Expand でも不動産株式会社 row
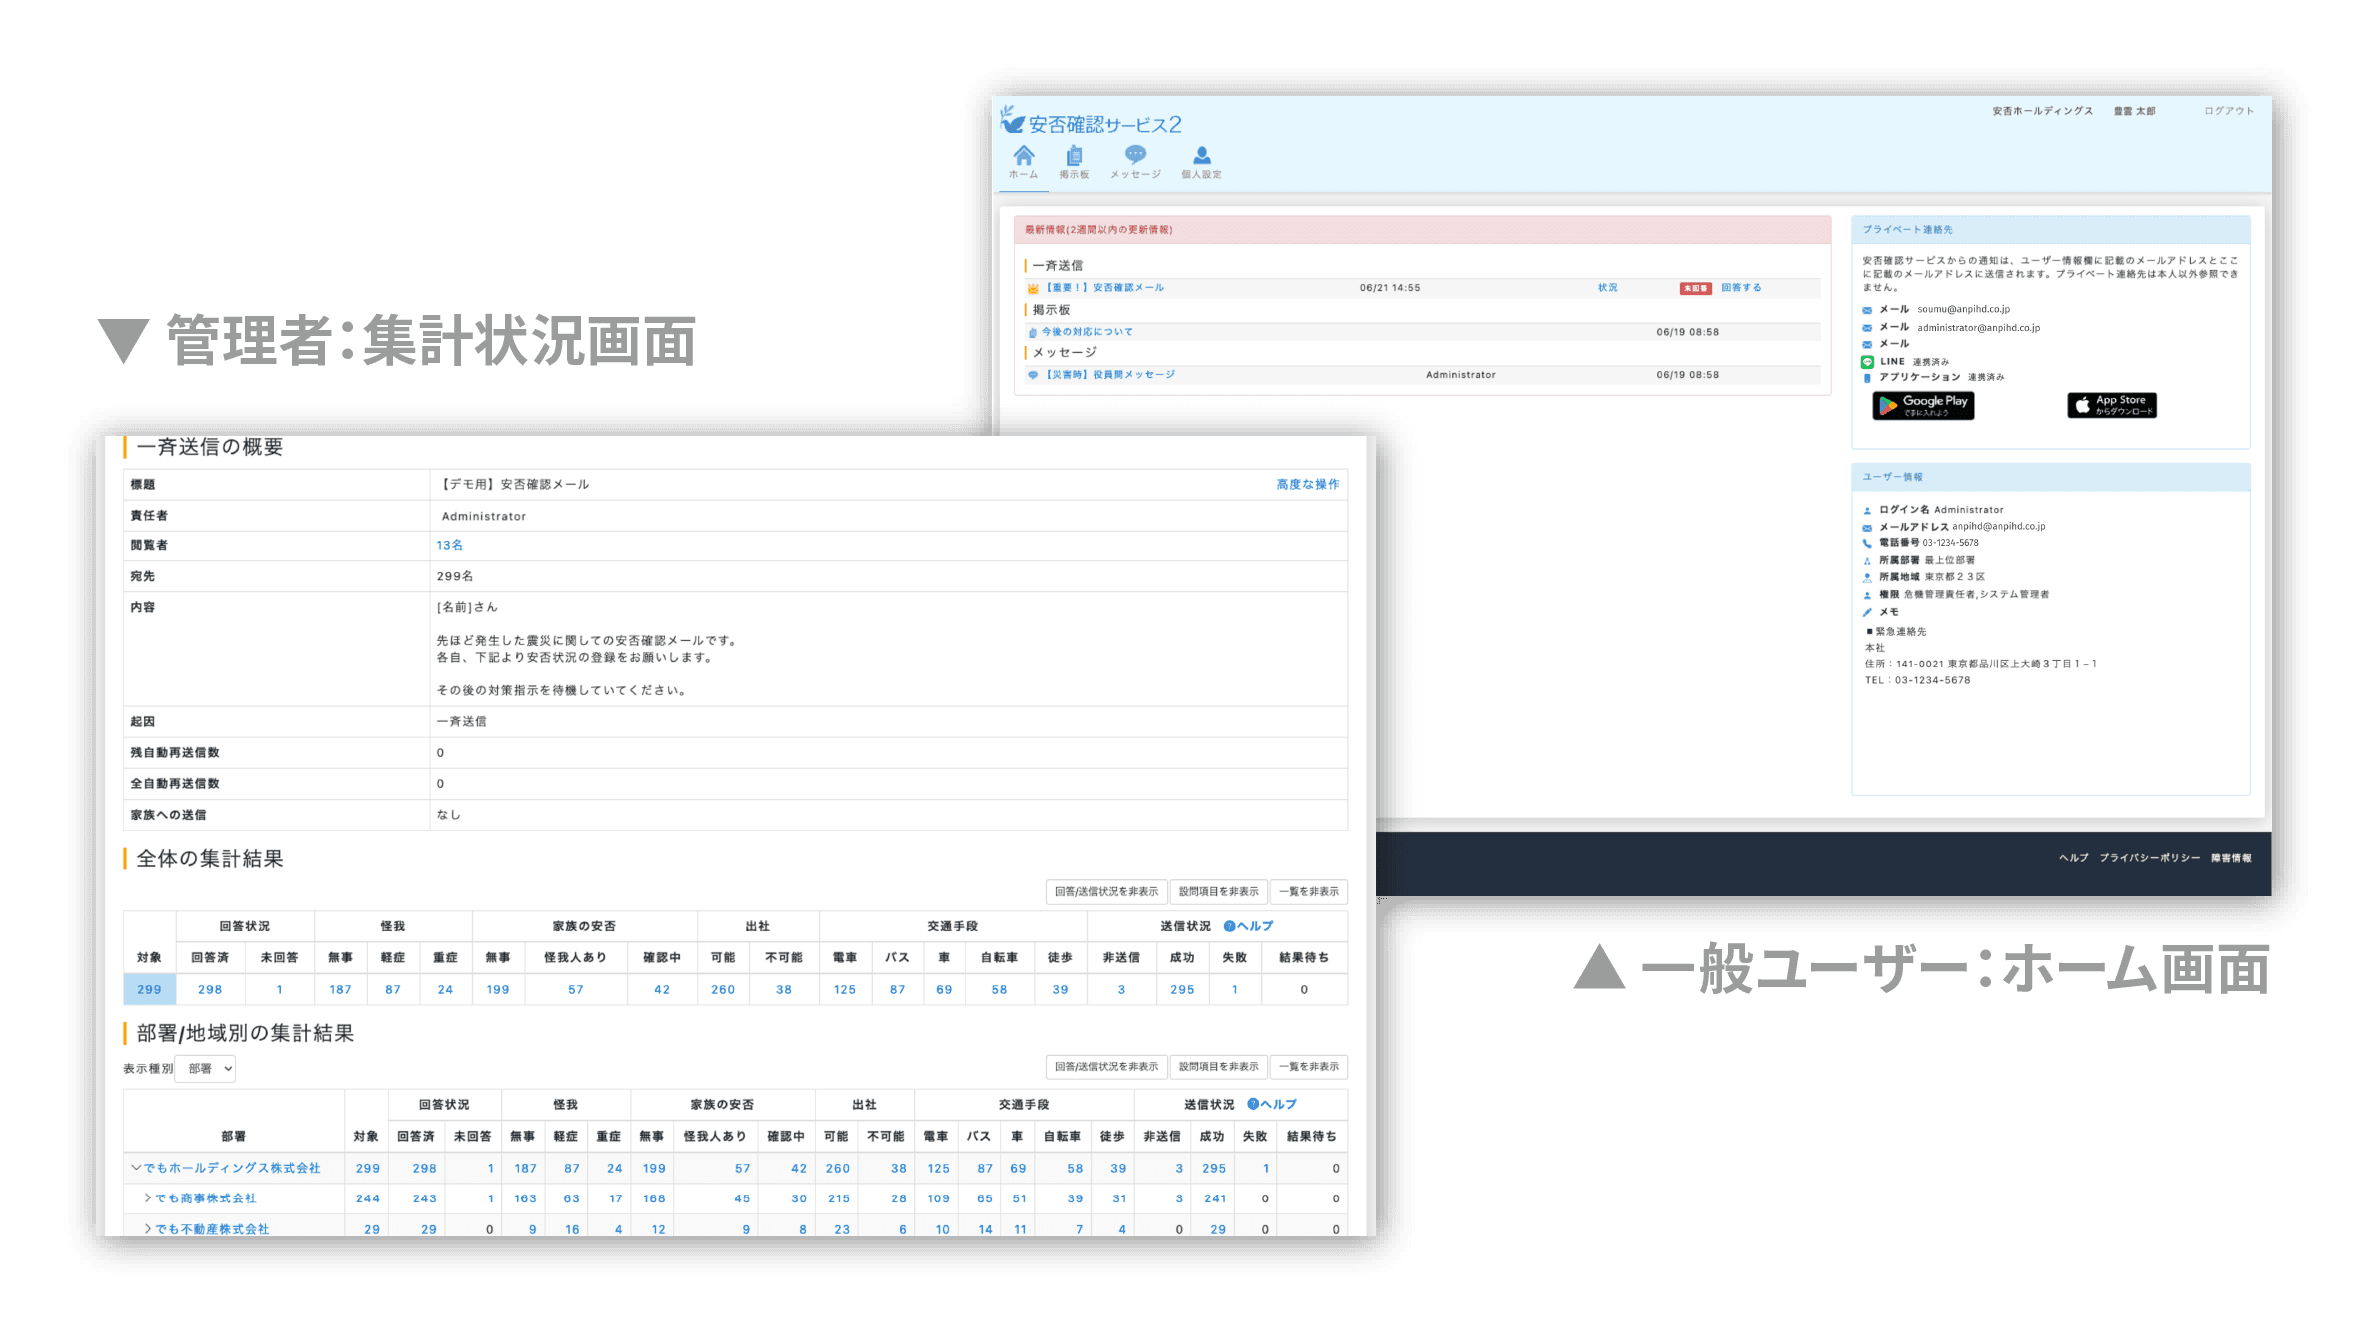 (148, 1229)
